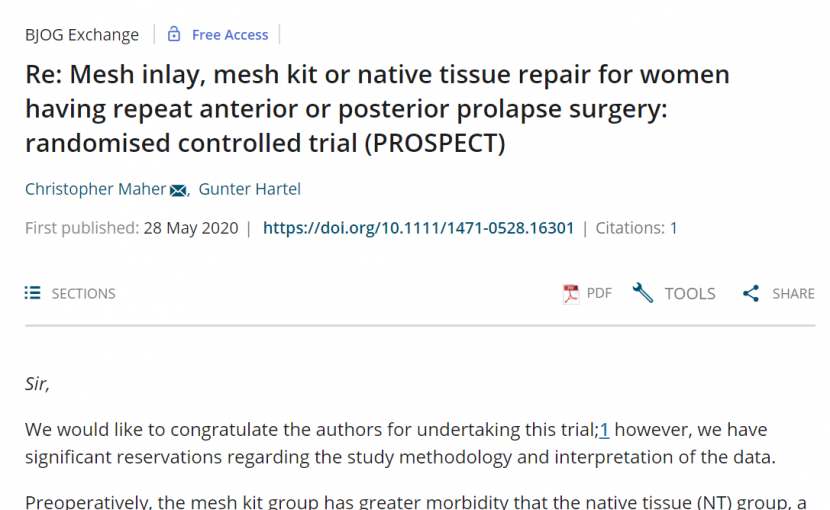Click the red PDF file icon
Screen dimensions: 830x510
(571, 293)
